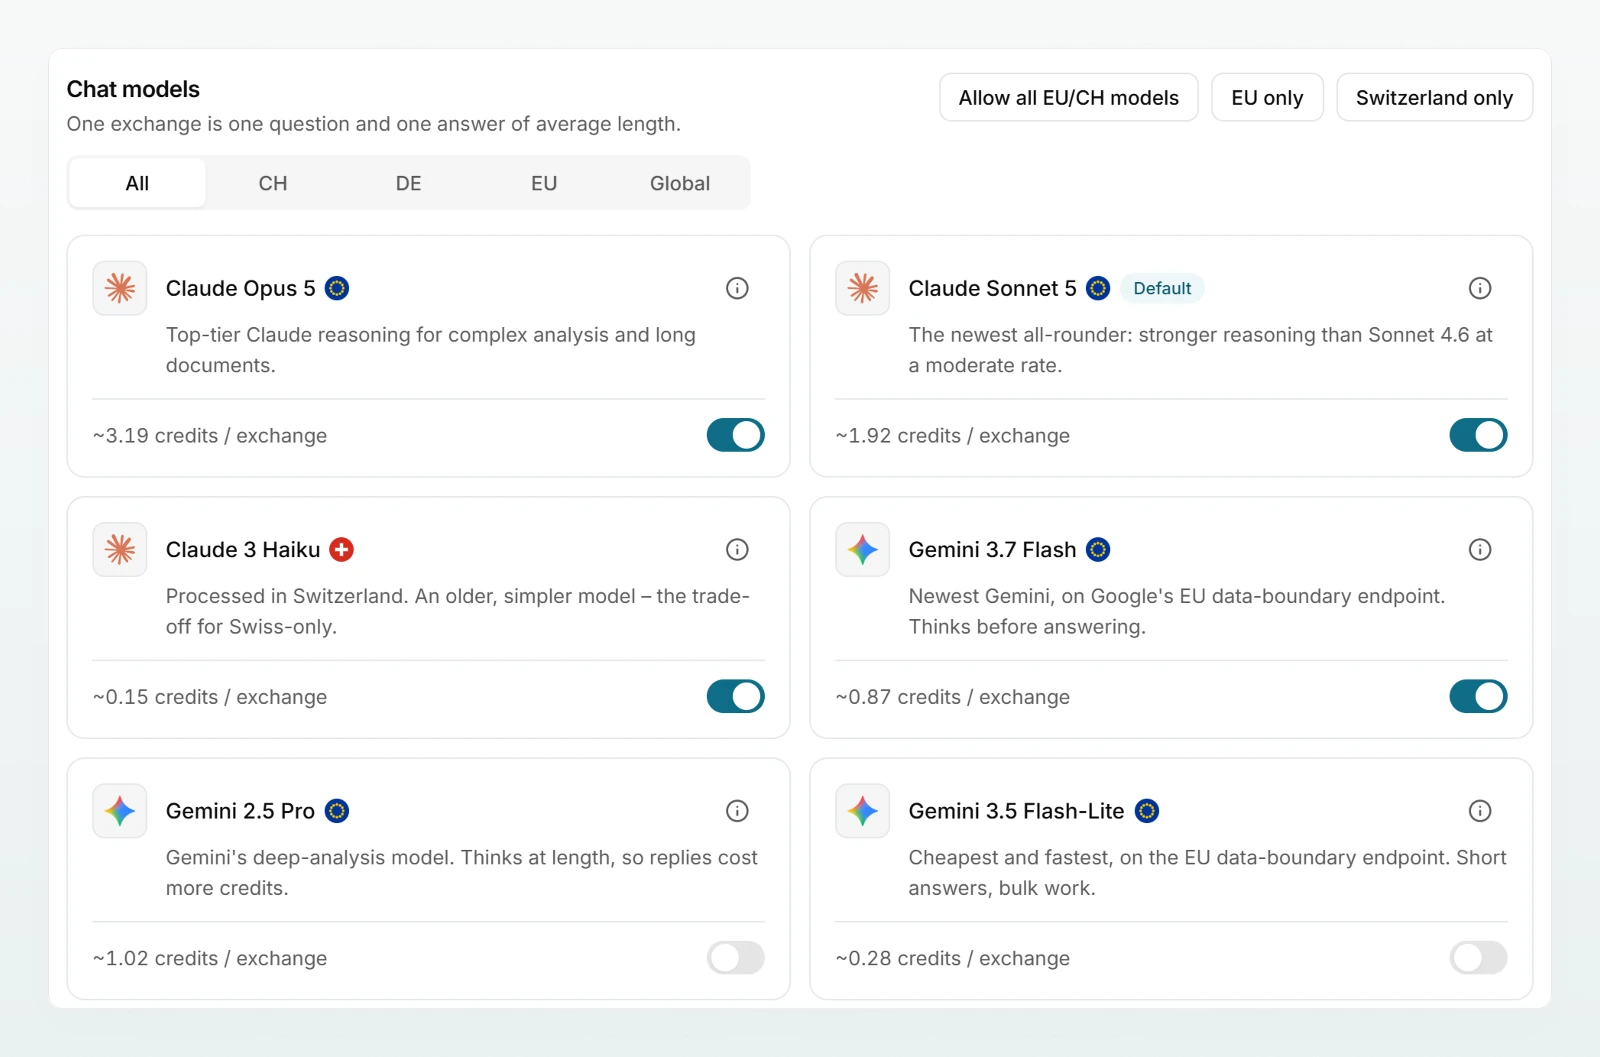Click the Claude Opus 5 model name

241,288
